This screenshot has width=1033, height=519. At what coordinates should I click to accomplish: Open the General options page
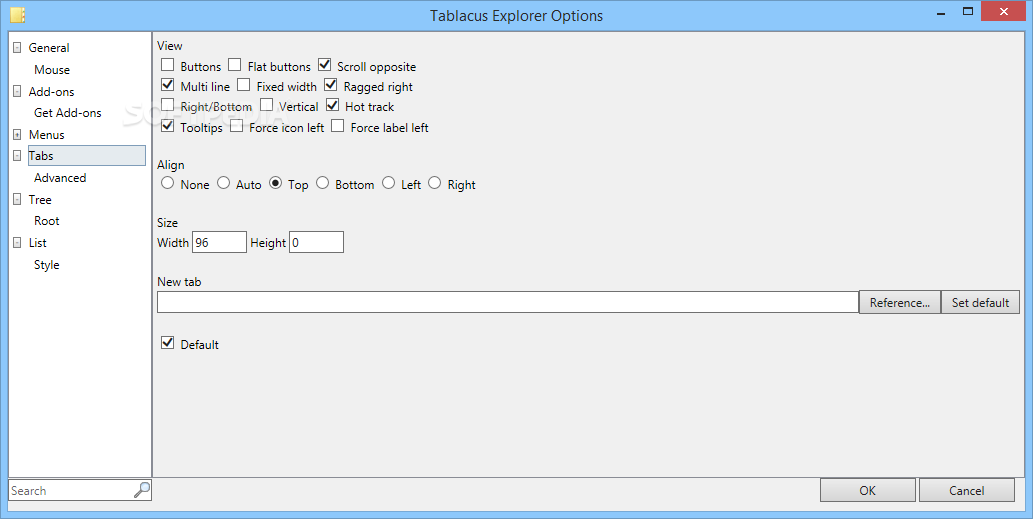pyautogui.click(x=49, y=48)
